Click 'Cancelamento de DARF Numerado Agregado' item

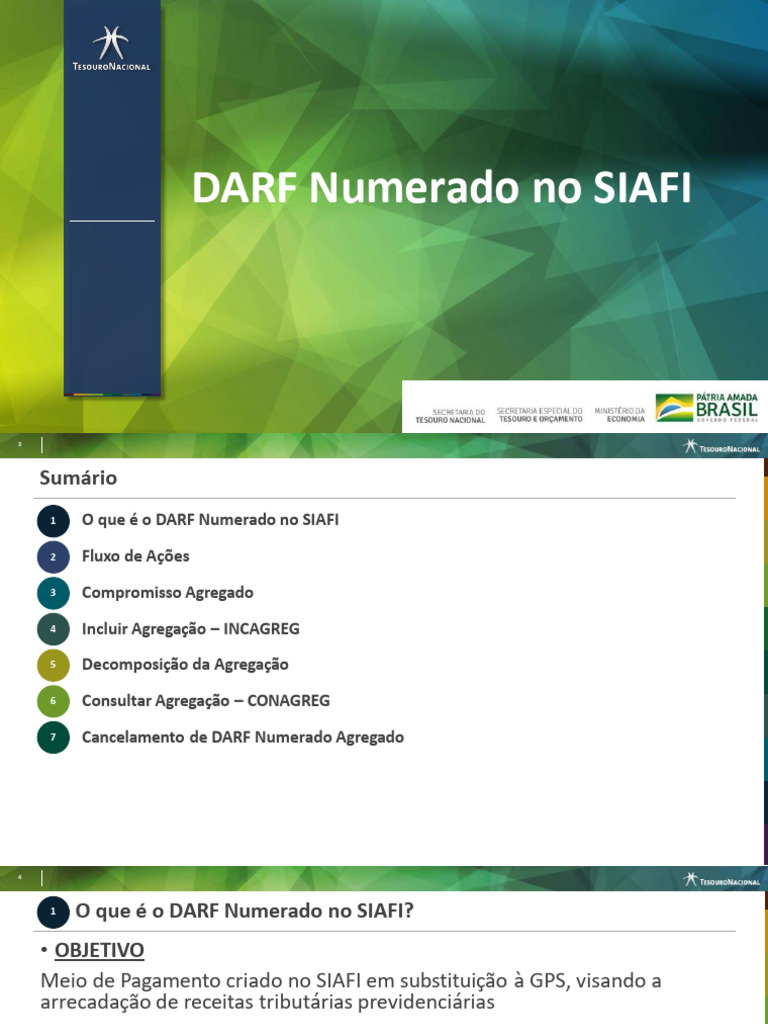click(x=243, y=737)
